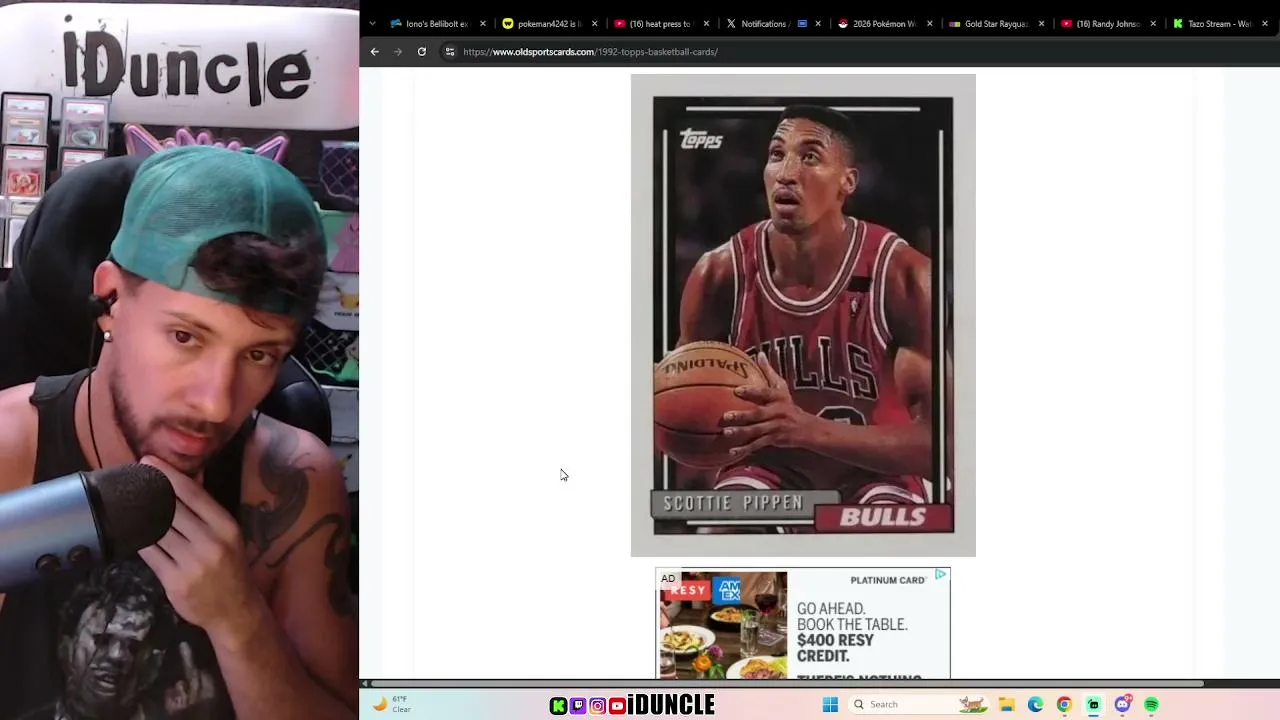Close the Randy Johnson YouTube tab

click(x=1153, y=24)
